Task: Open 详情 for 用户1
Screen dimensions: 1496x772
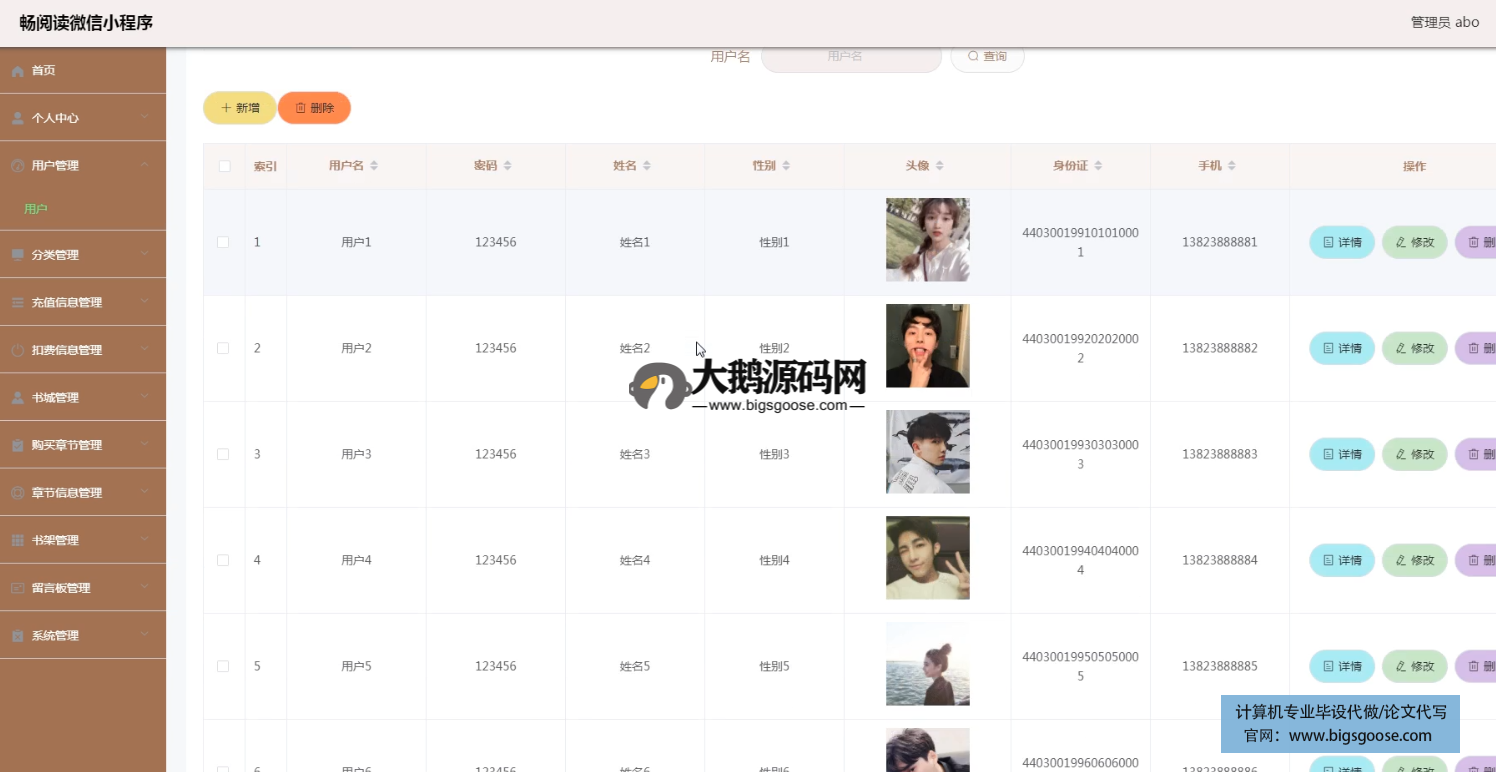Action: (x=1342, y=242)
